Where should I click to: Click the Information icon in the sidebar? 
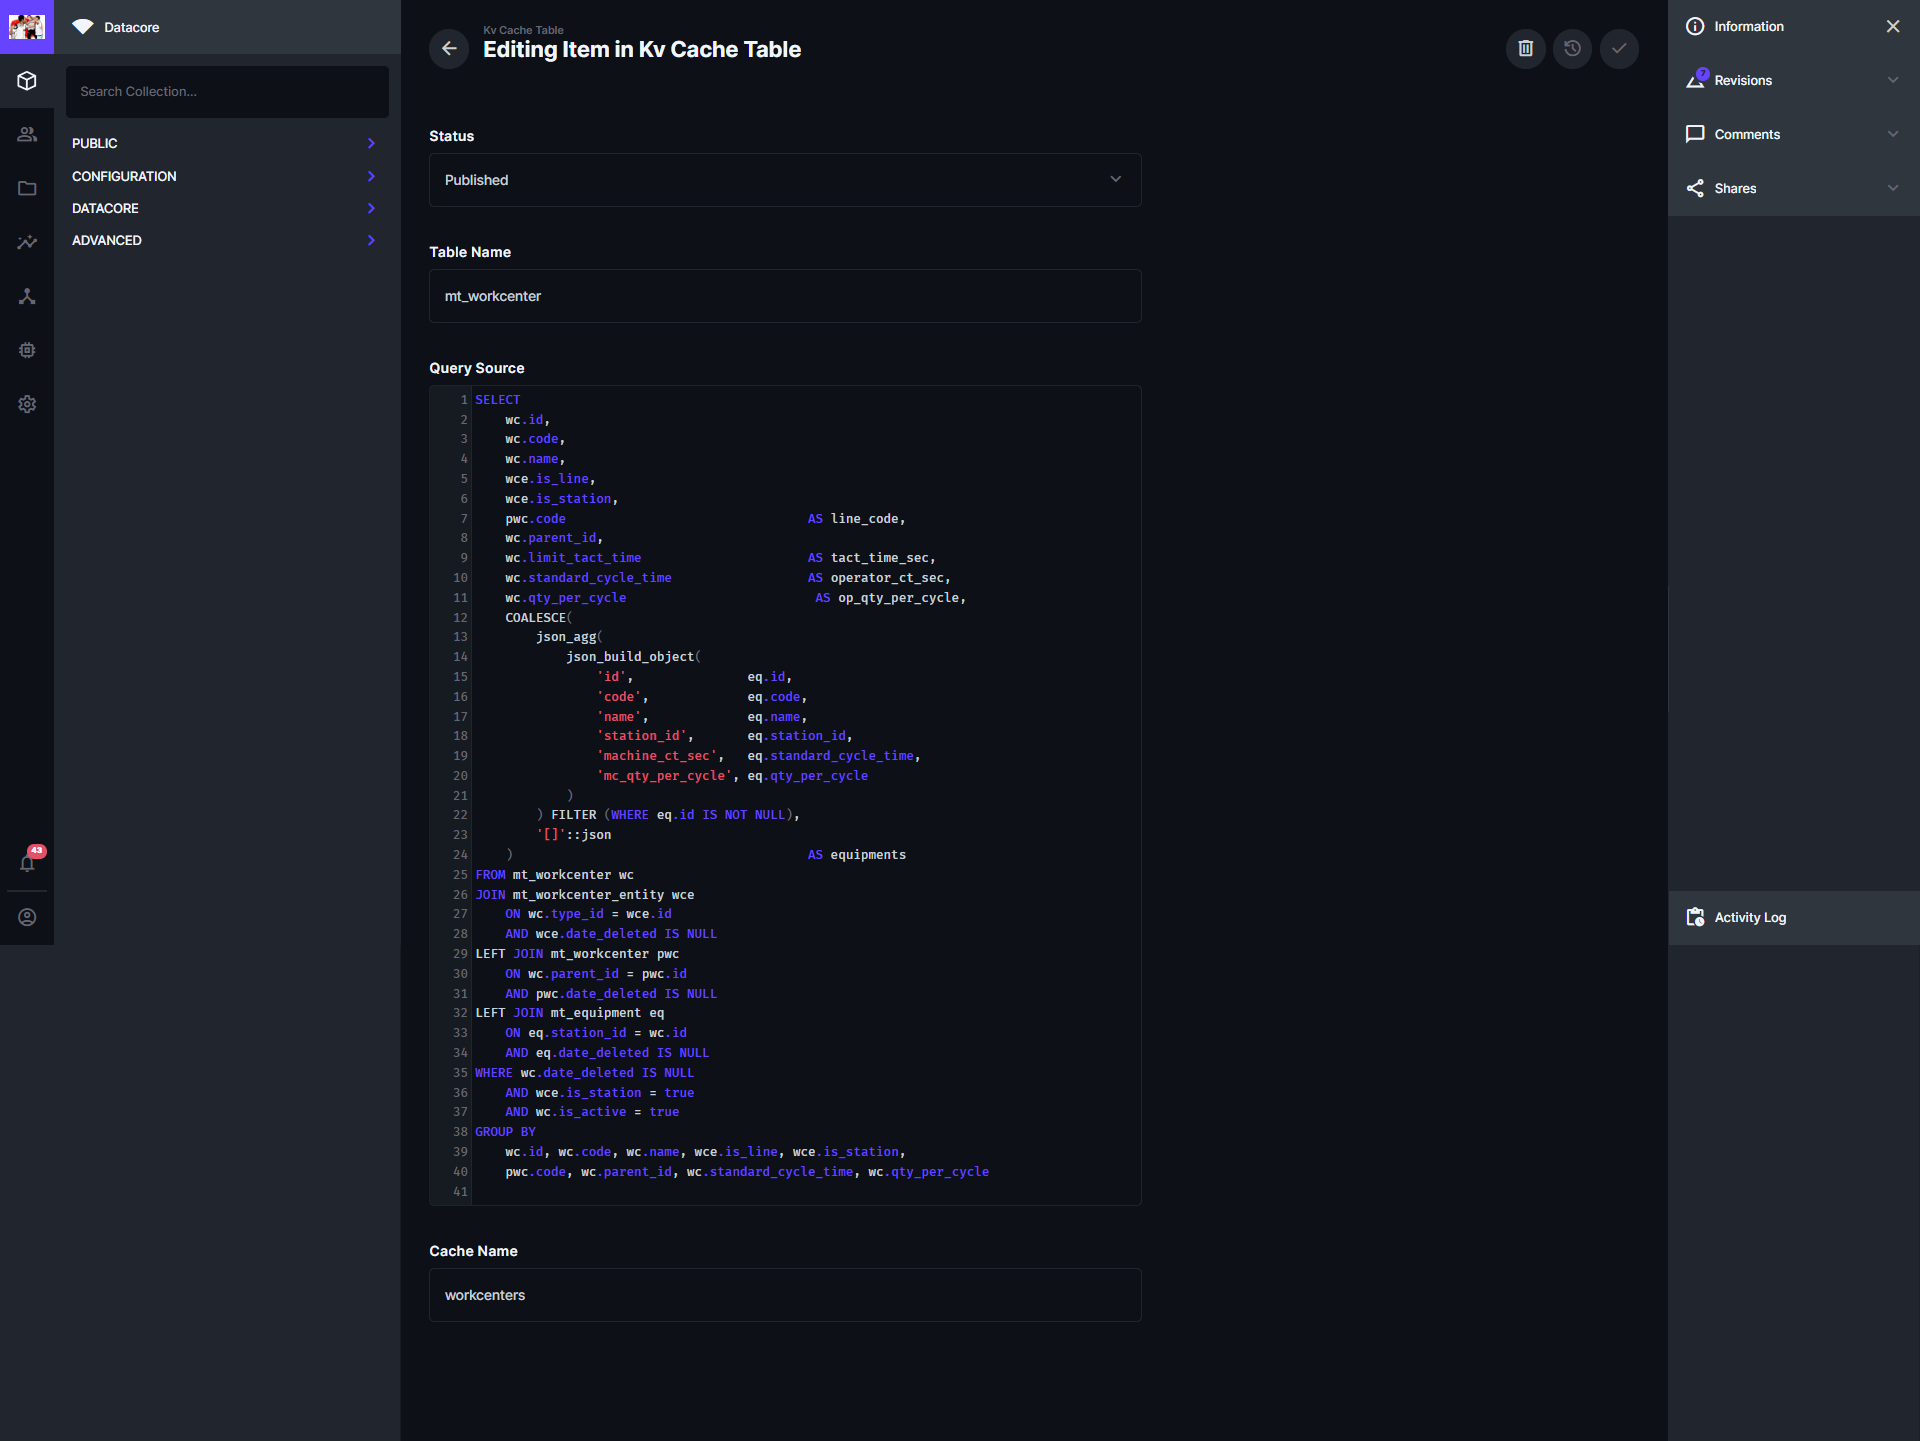pyautogui.click(x=1695, y=27)
